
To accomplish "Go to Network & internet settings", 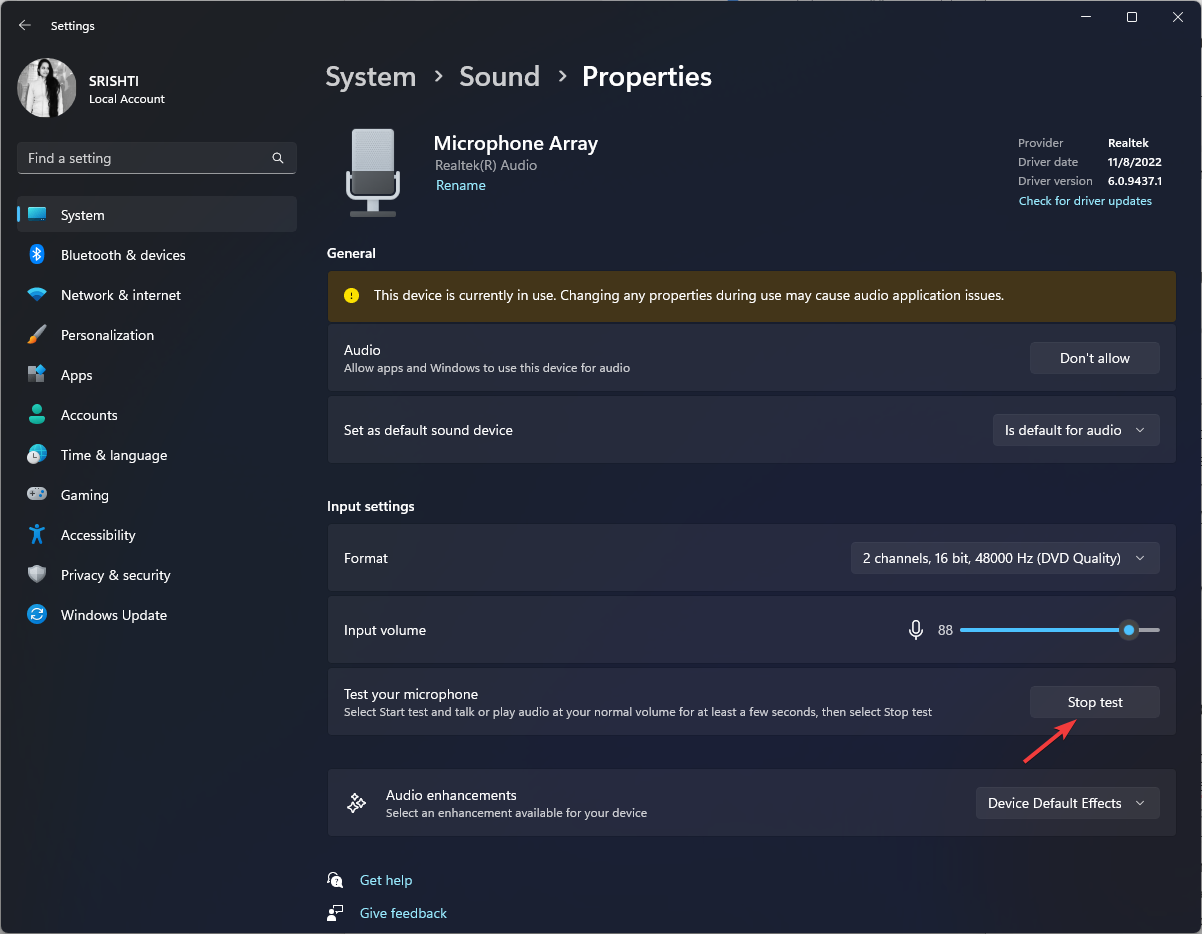I will (157, 295).
